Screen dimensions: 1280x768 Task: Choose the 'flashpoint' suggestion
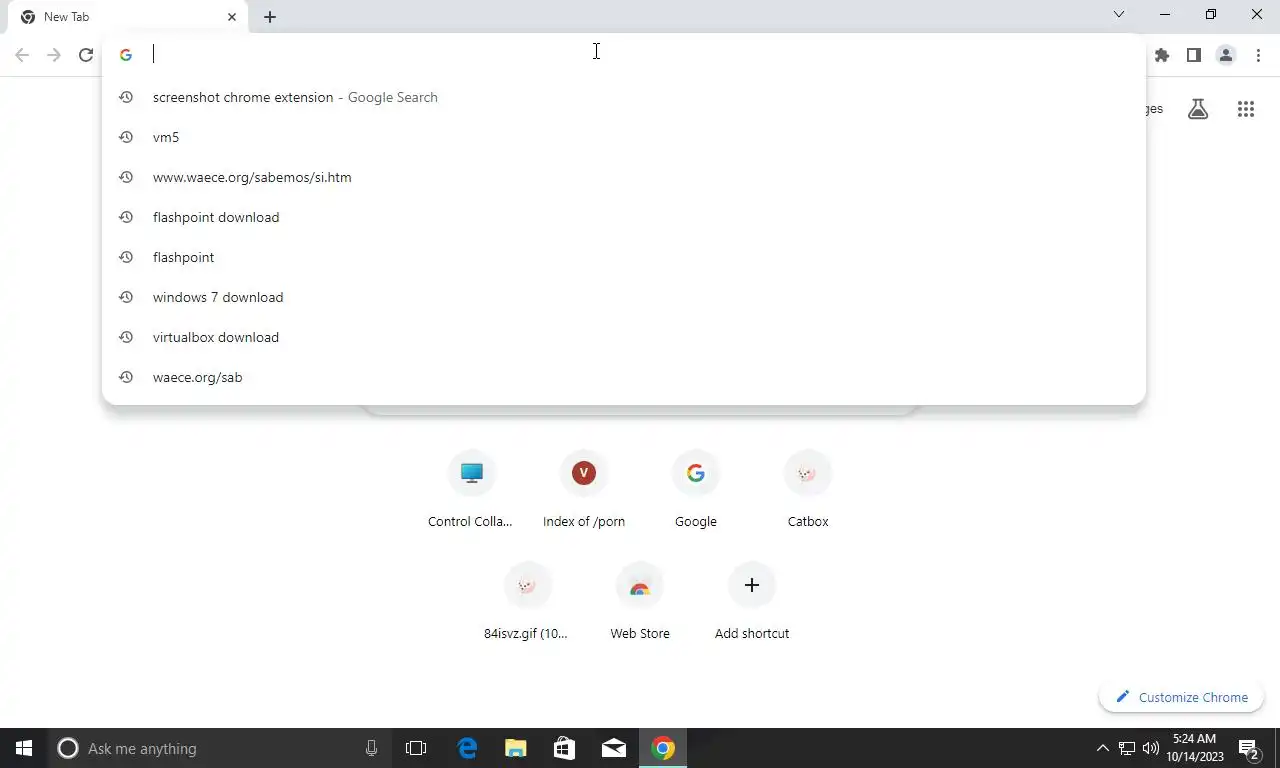click(x=624, y=257)
